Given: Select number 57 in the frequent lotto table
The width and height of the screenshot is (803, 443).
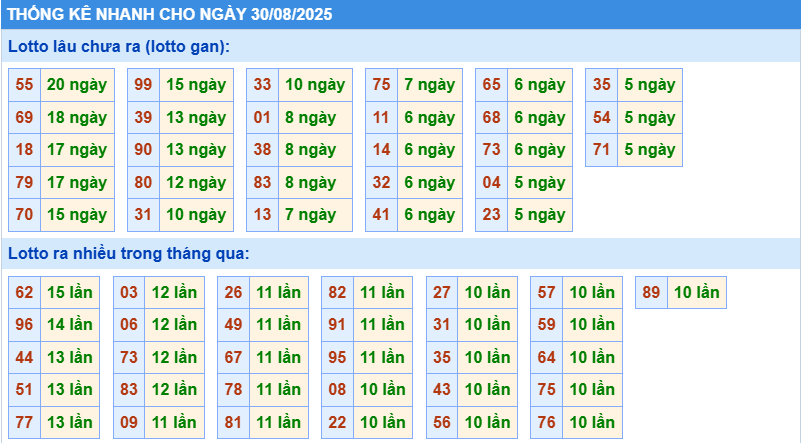Looking at the screenshot, I should (547, 292).
